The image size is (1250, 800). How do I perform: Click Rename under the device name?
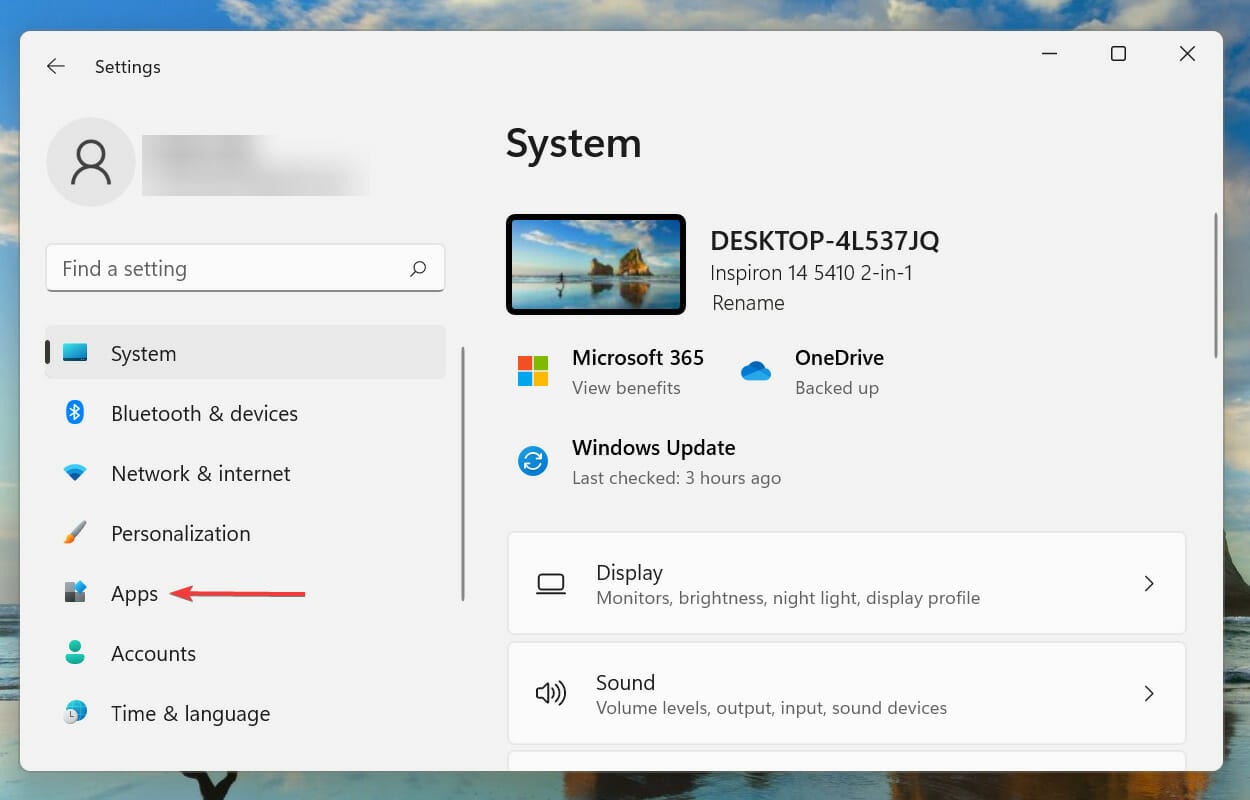748,302
